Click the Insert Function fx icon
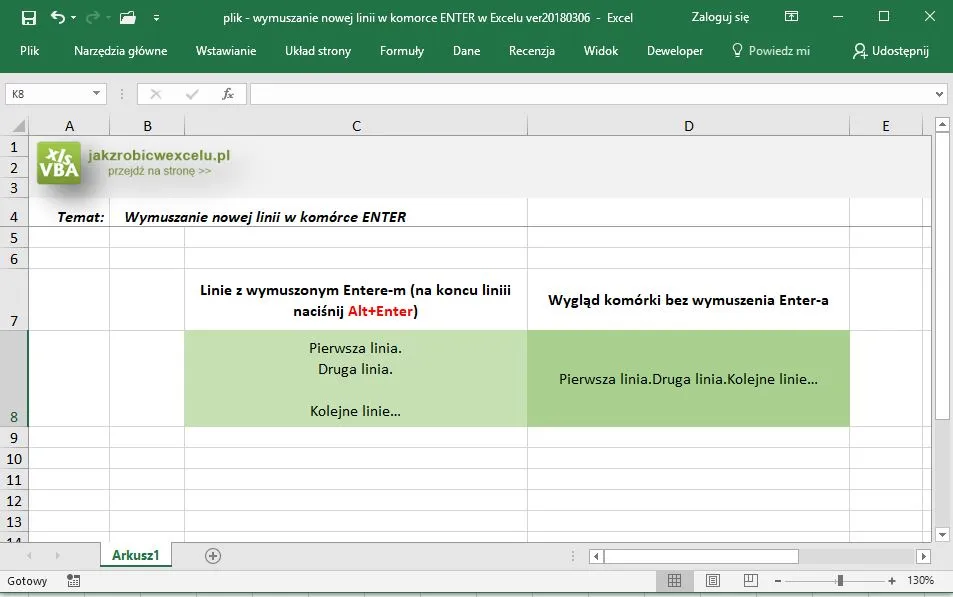 click(x=228, y=94)
